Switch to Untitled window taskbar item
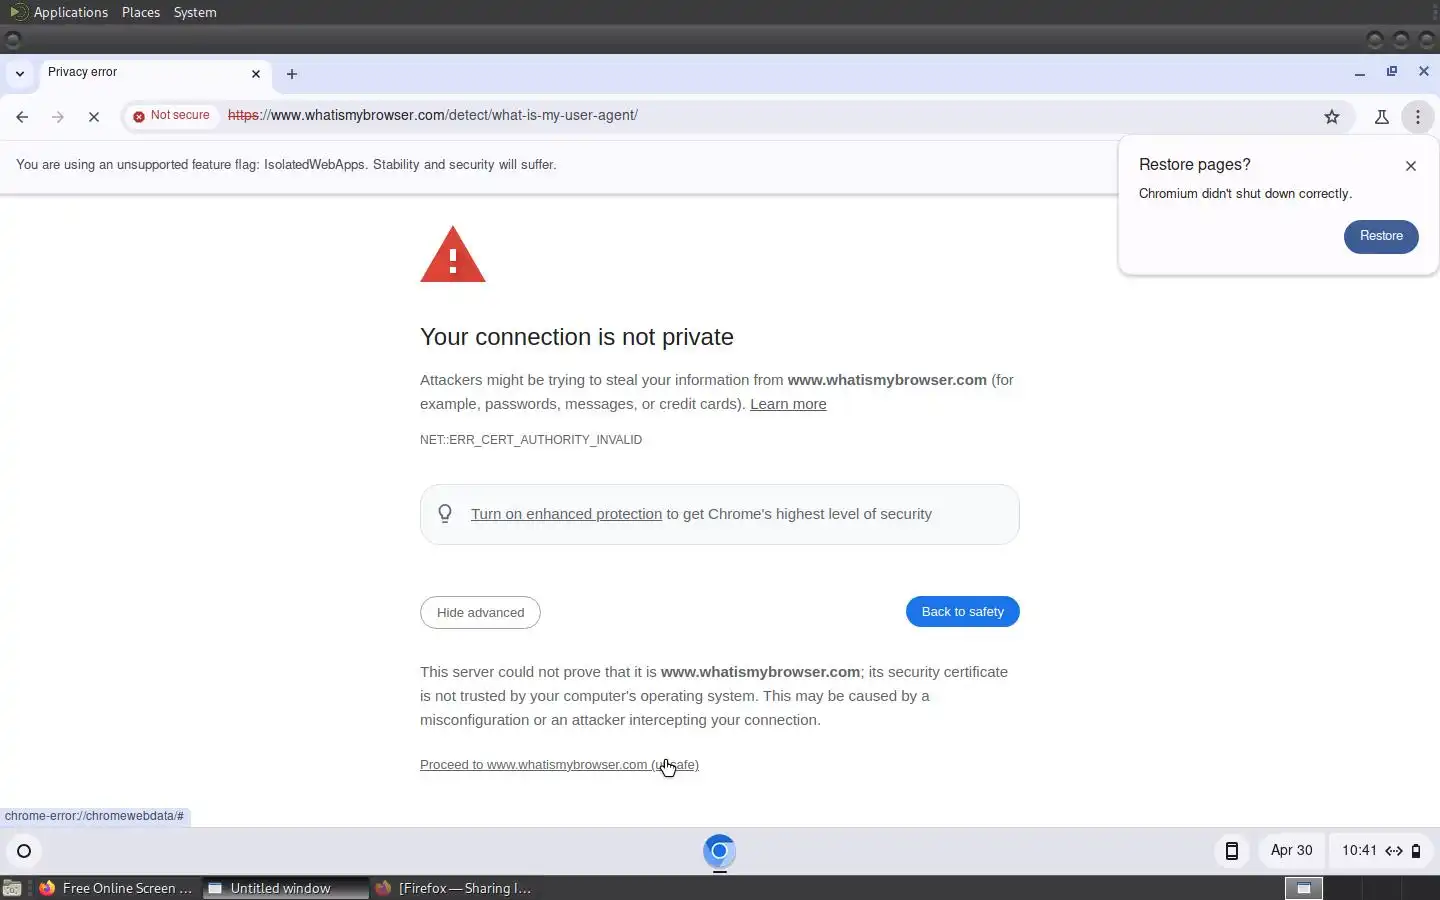The width and height of the screenshot is (1440, 900). click(285, 888)
